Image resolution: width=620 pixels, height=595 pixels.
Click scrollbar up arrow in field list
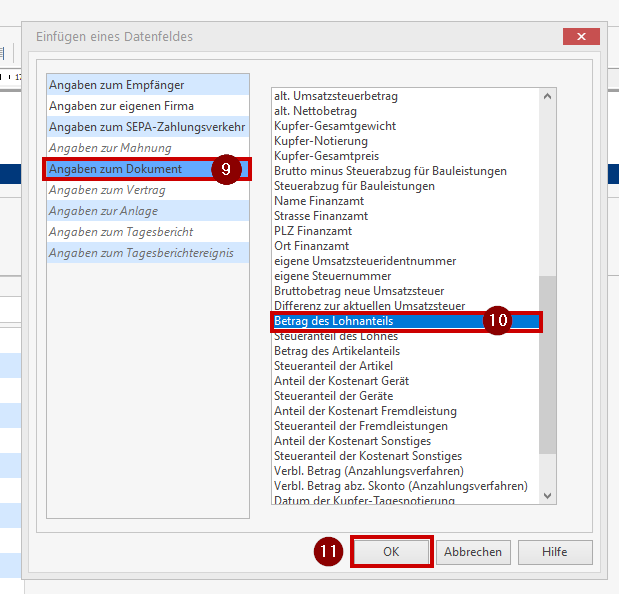point(547,97)
